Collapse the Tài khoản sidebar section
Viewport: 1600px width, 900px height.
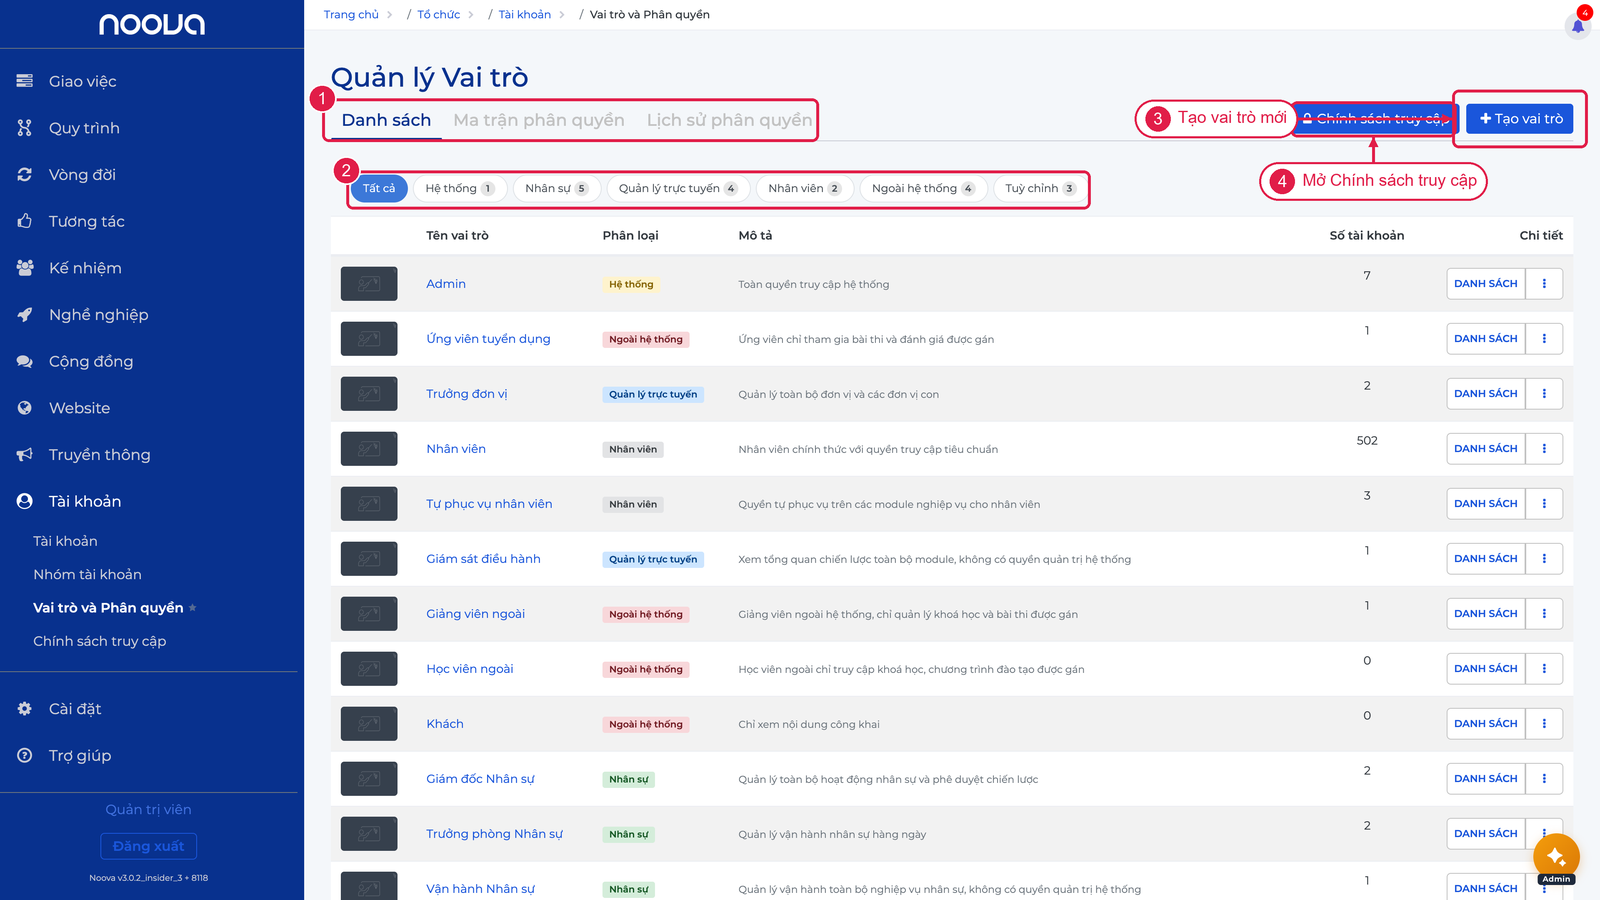[85, 501]
